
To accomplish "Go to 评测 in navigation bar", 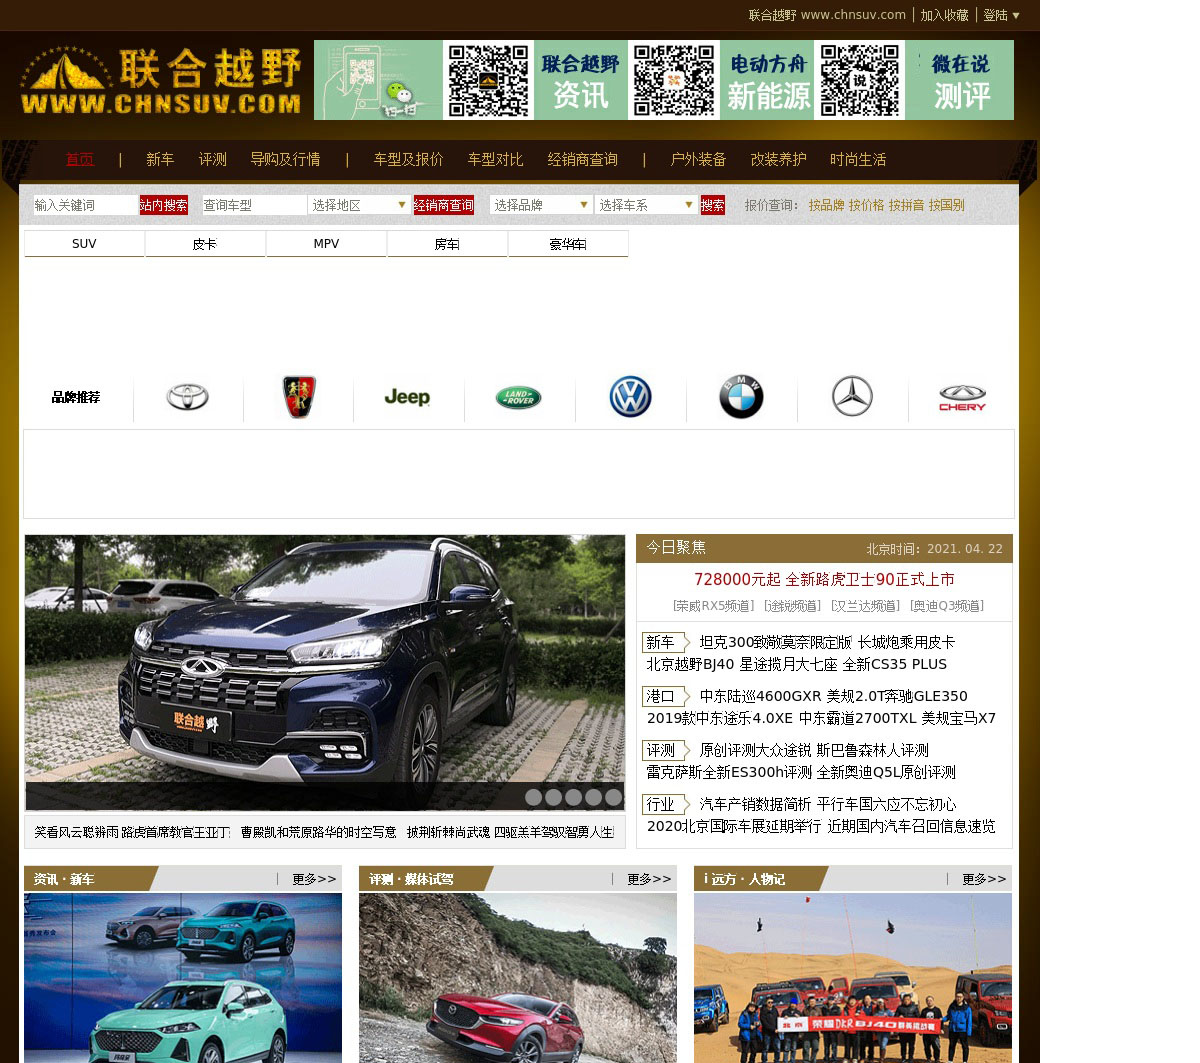I will [212, 159].
